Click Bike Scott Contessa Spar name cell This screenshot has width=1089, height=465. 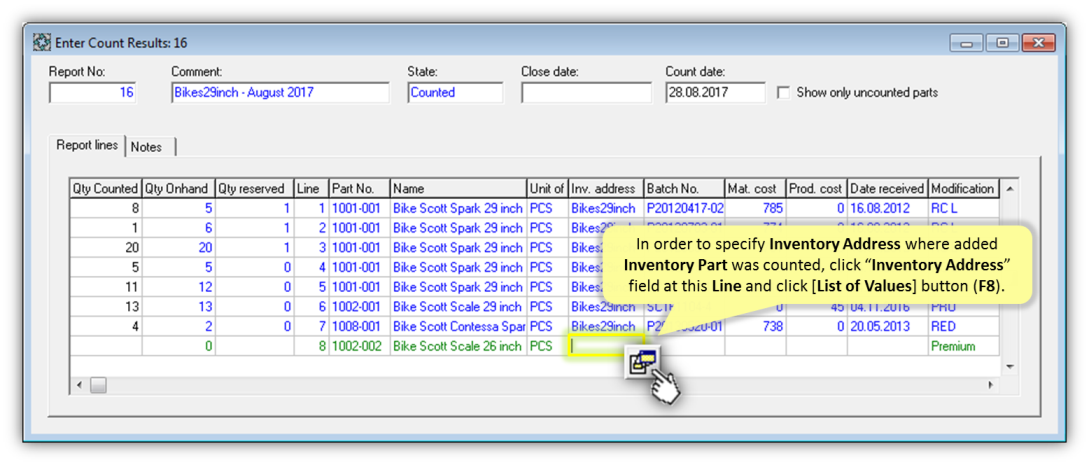coord(458,326)
